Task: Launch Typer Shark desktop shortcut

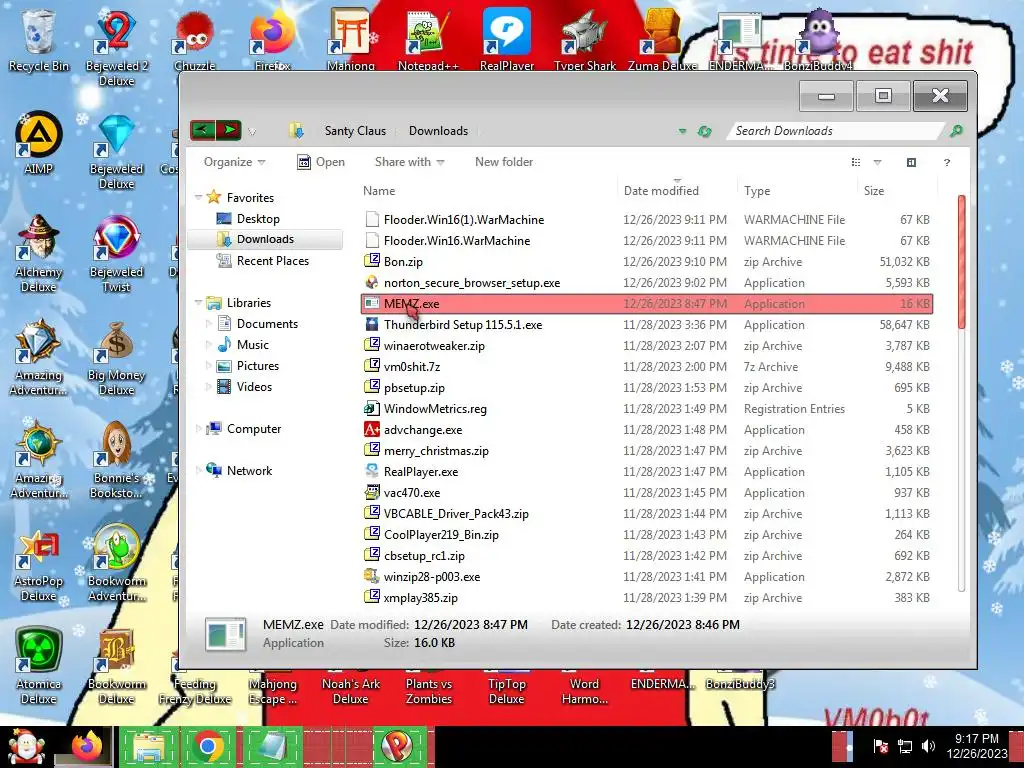Action: point(584,40)
